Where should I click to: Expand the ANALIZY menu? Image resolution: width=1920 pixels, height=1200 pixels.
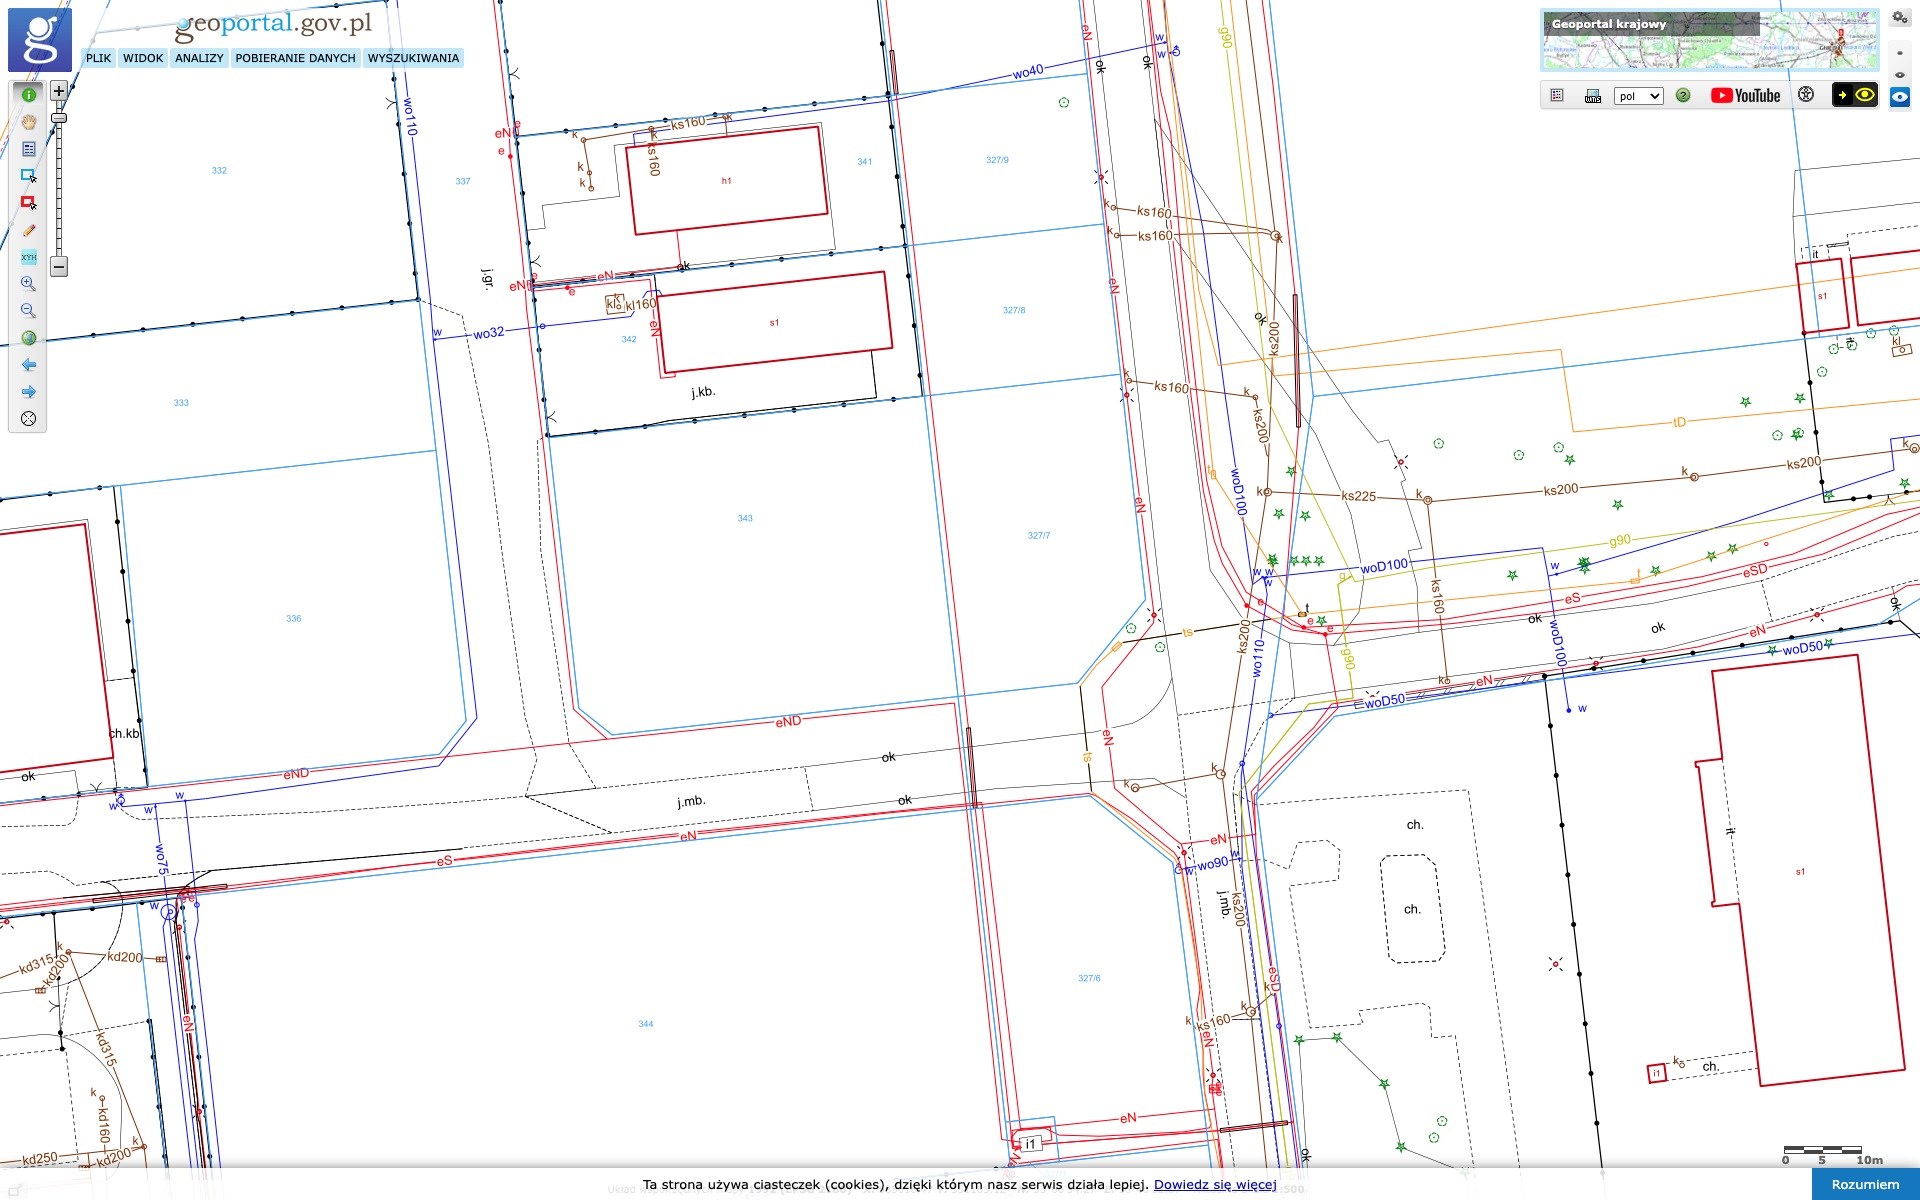[199, 58]
